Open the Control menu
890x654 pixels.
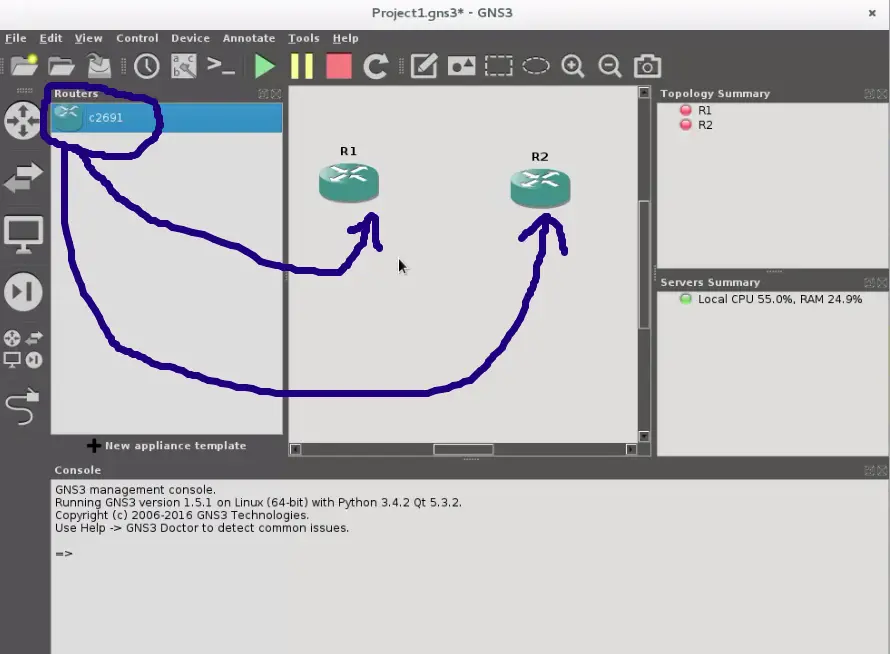(x=137, y=38)
